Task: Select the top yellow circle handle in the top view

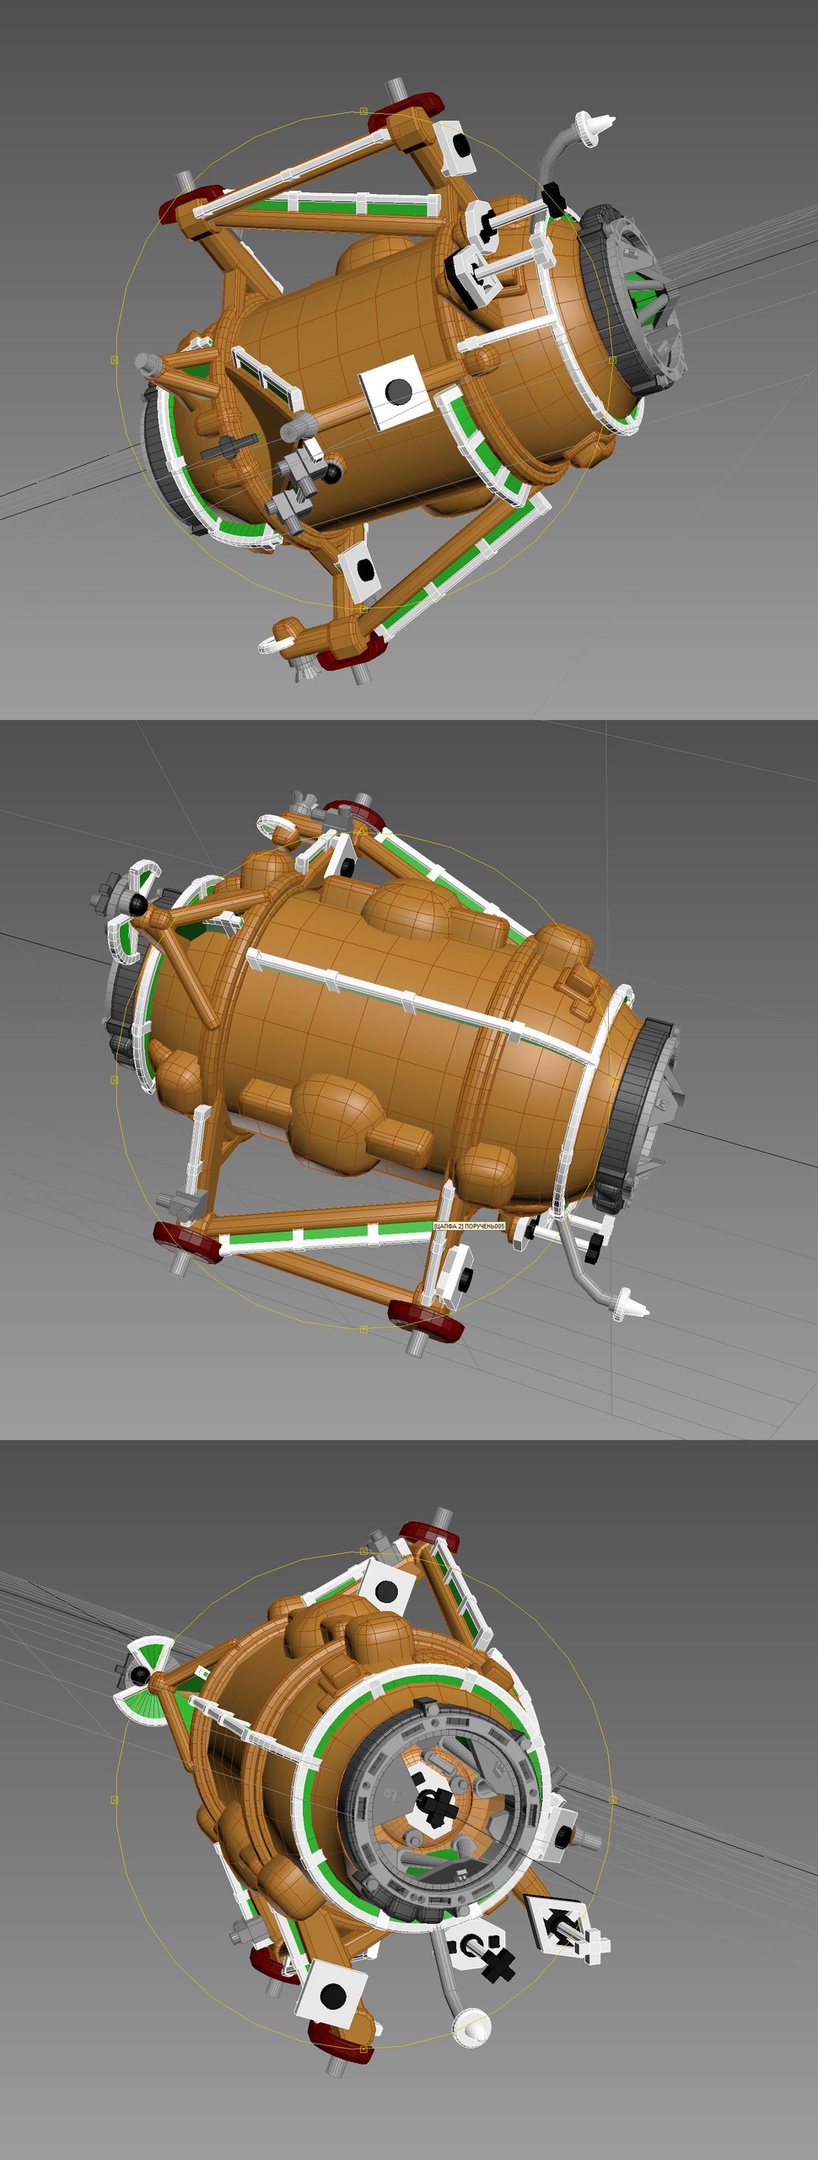Action: coord(364,111)
